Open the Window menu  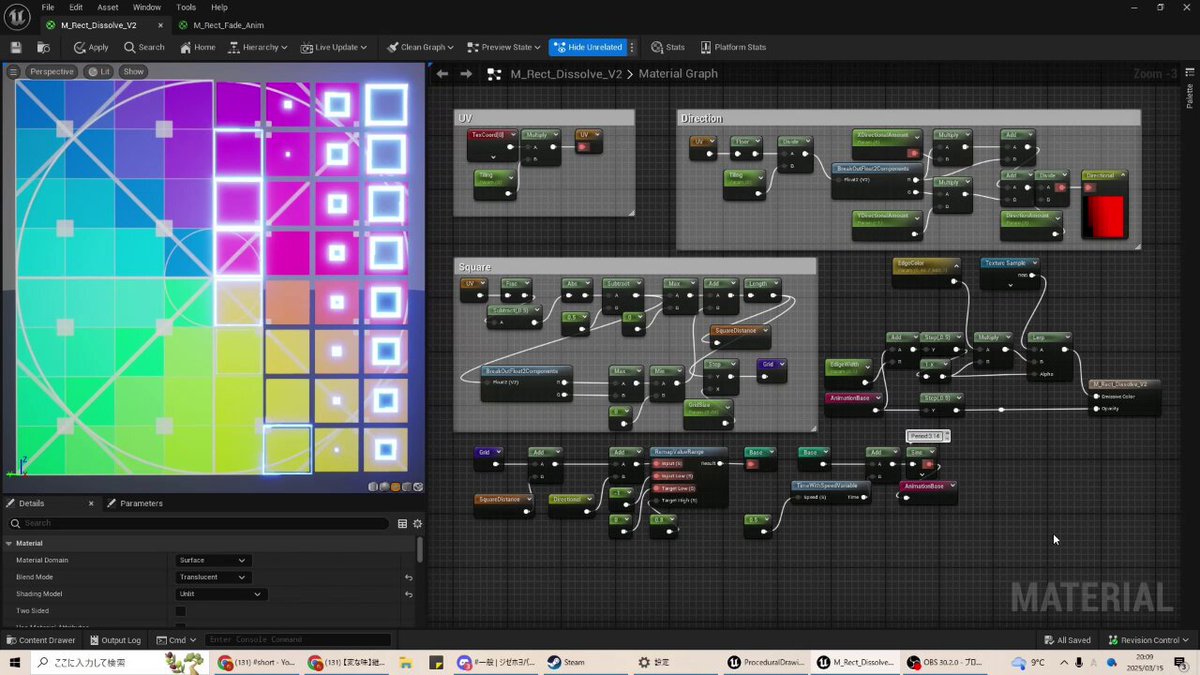(x=147, y=7)
